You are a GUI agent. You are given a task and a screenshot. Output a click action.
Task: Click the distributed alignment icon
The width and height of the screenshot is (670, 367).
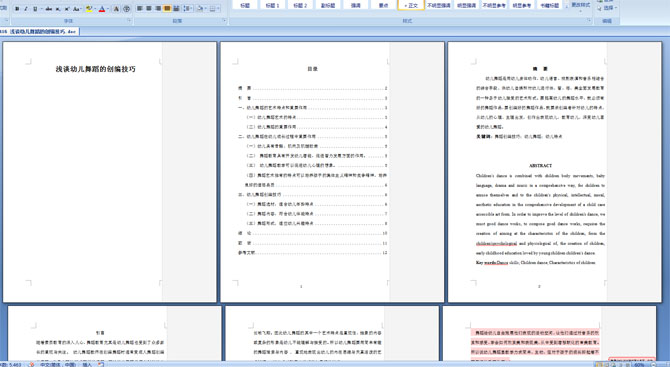[176, 9]
